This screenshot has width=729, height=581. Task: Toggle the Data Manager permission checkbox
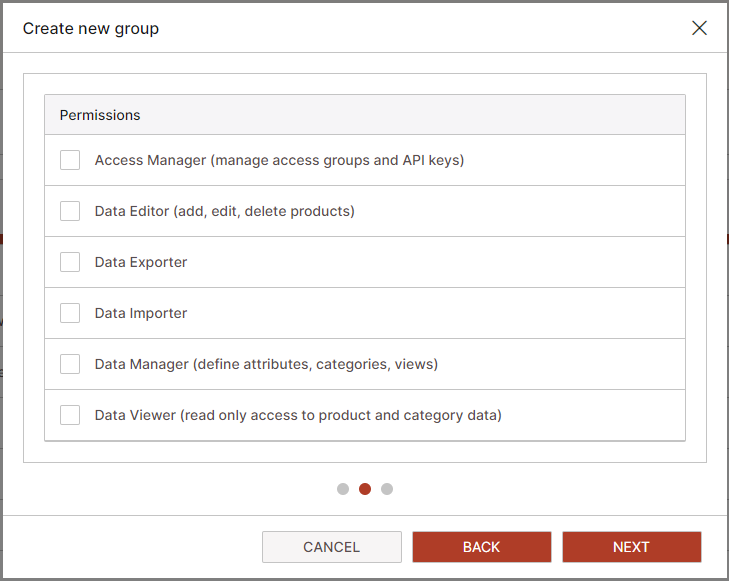point(70,364)
